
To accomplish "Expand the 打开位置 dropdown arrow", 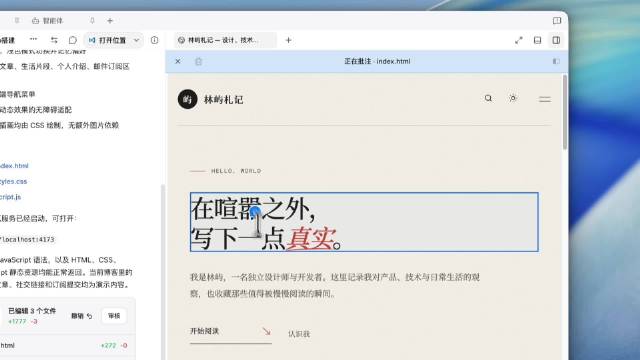I will click(x=136, y=40).
